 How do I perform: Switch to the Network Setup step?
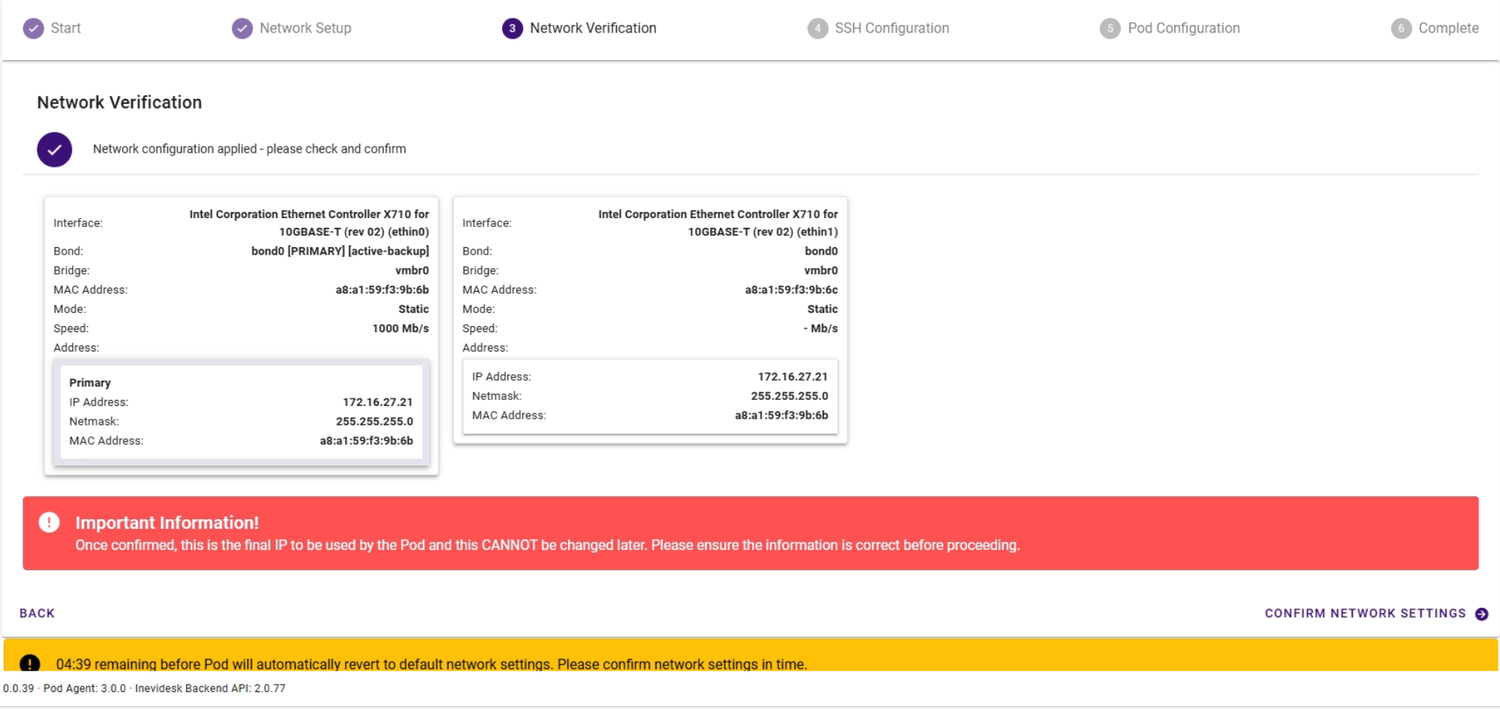click(x=302, y=28)
